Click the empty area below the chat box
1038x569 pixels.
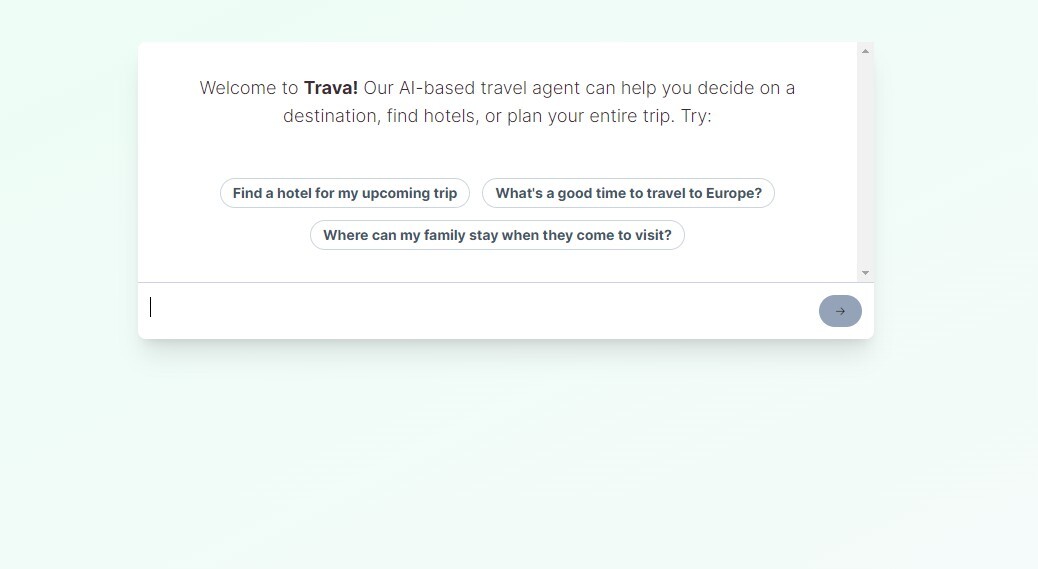(505, 450)
